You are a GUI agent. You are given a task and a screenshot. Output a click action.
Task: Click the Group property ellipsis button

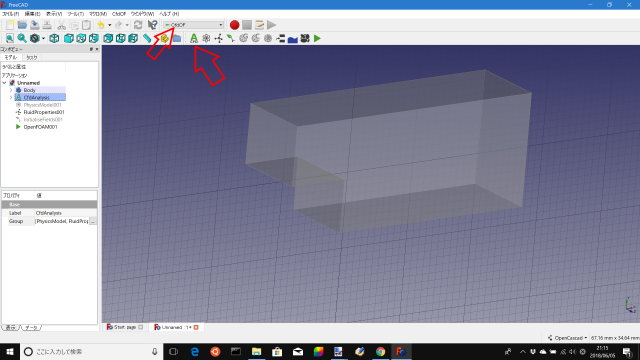click(x=93, y=221)
